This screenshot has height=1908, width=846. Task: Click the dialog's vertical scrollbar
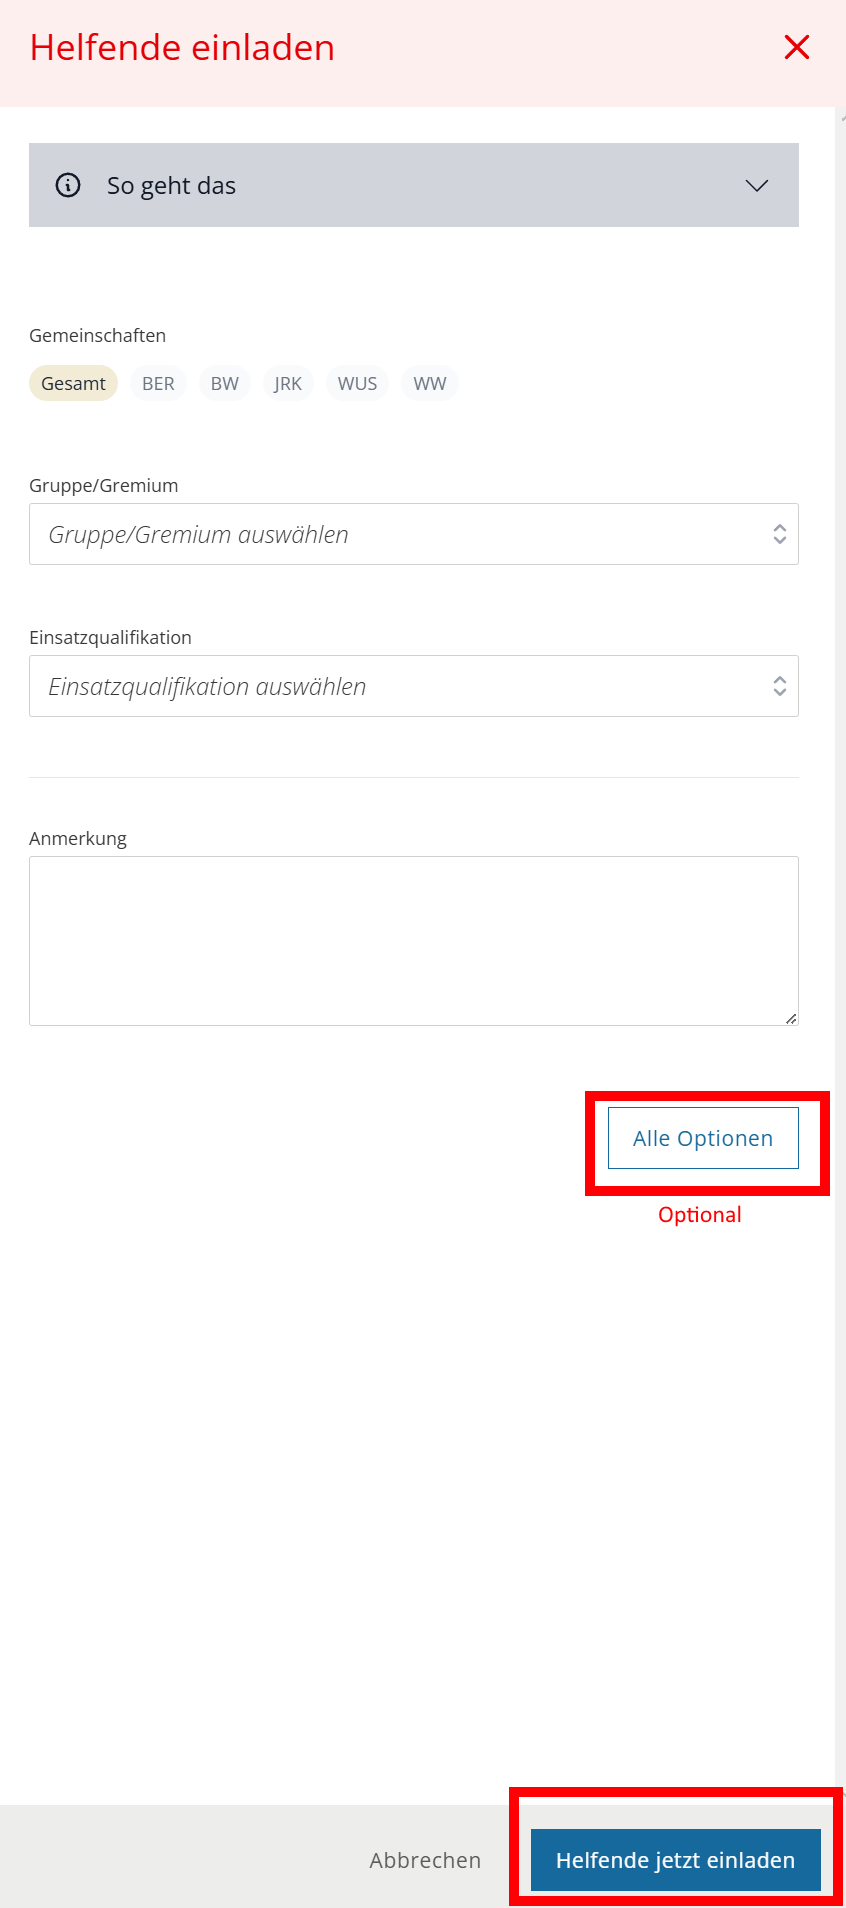[840, 900]
